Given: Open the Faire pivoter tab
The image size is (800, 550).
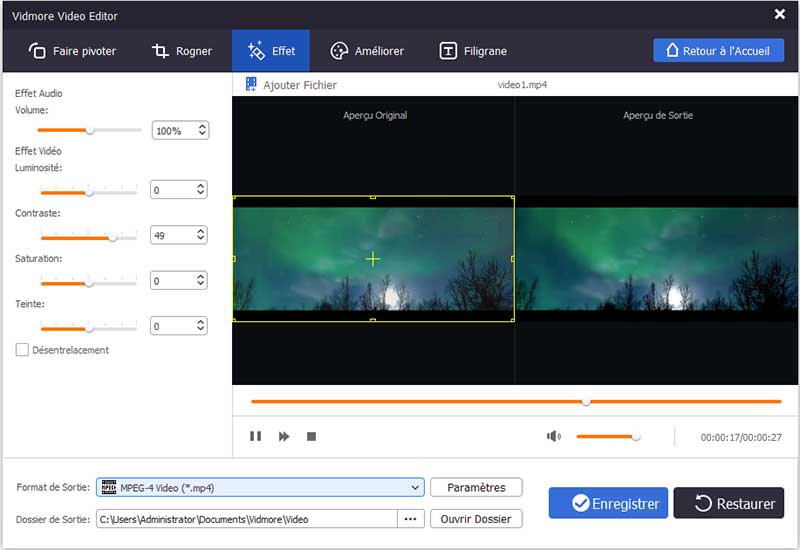Looking at the screenshot, I should click(74, 51).
